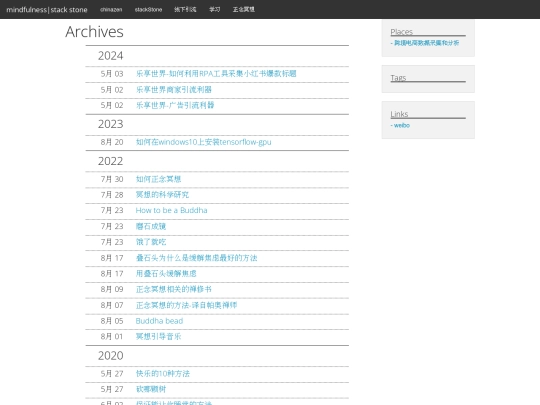The height and width of the screenshot is (405, 540).
Task: Open the 乐享世界商家引流利器 post
Action: click(174, 90)
